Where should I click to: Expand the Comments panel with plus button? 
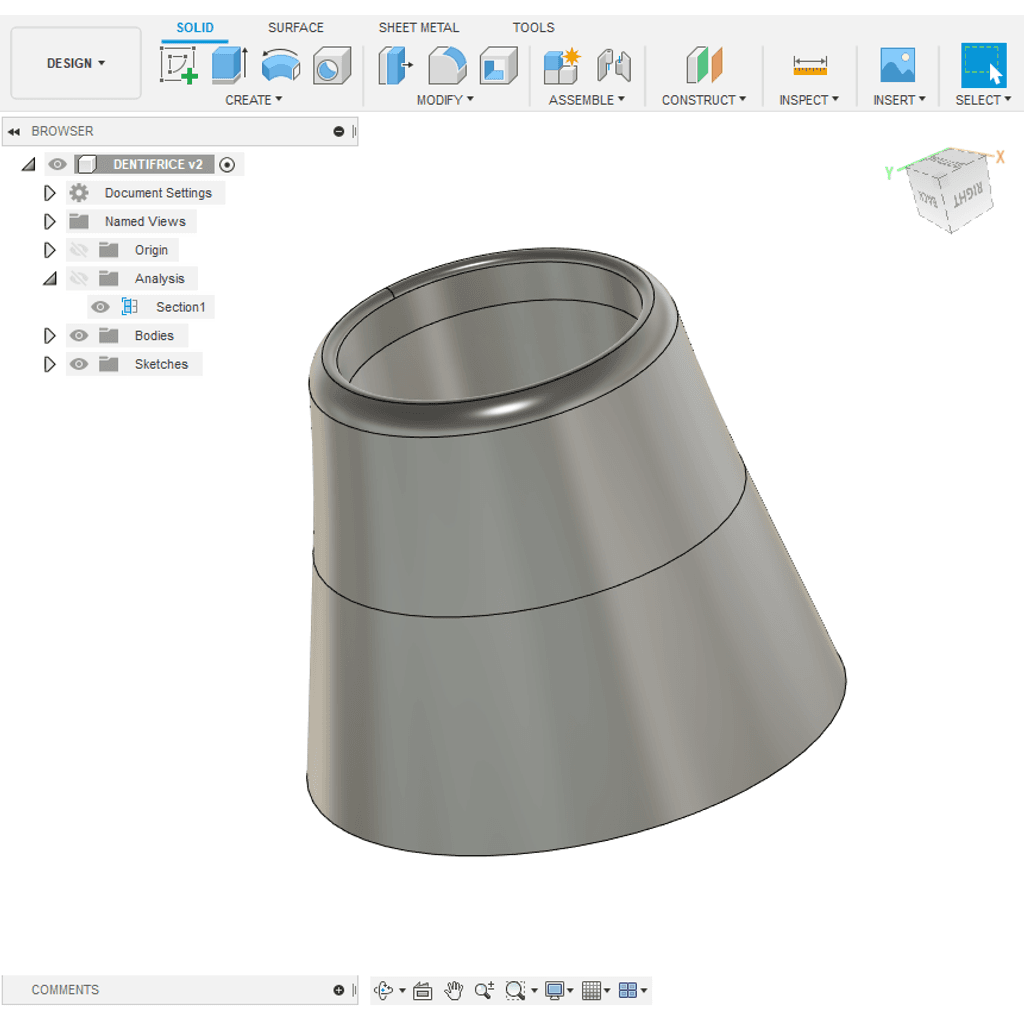click(338, 990)
